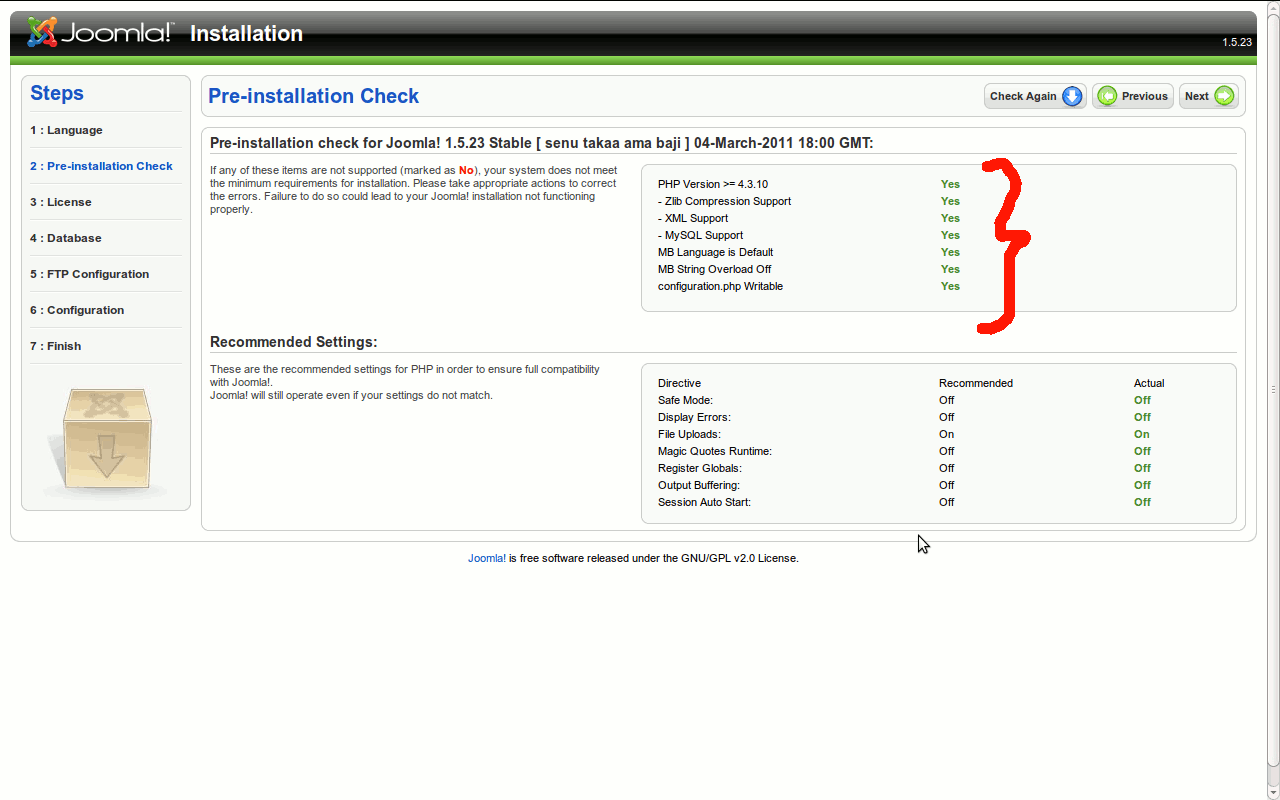Select step 4 : Database
Viewport: 1280px width, 800px height.
tap(65, 238)
